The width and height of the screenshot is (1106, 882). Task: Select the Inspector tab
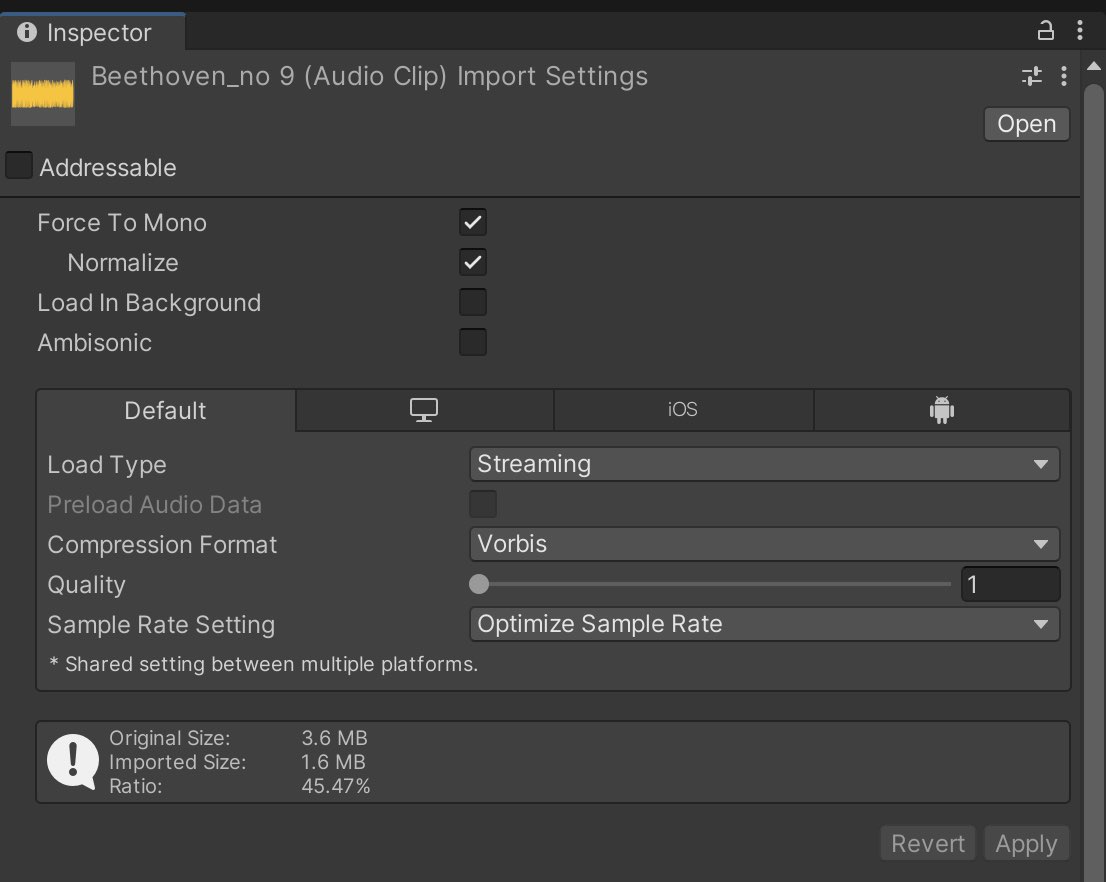[92, 32]
